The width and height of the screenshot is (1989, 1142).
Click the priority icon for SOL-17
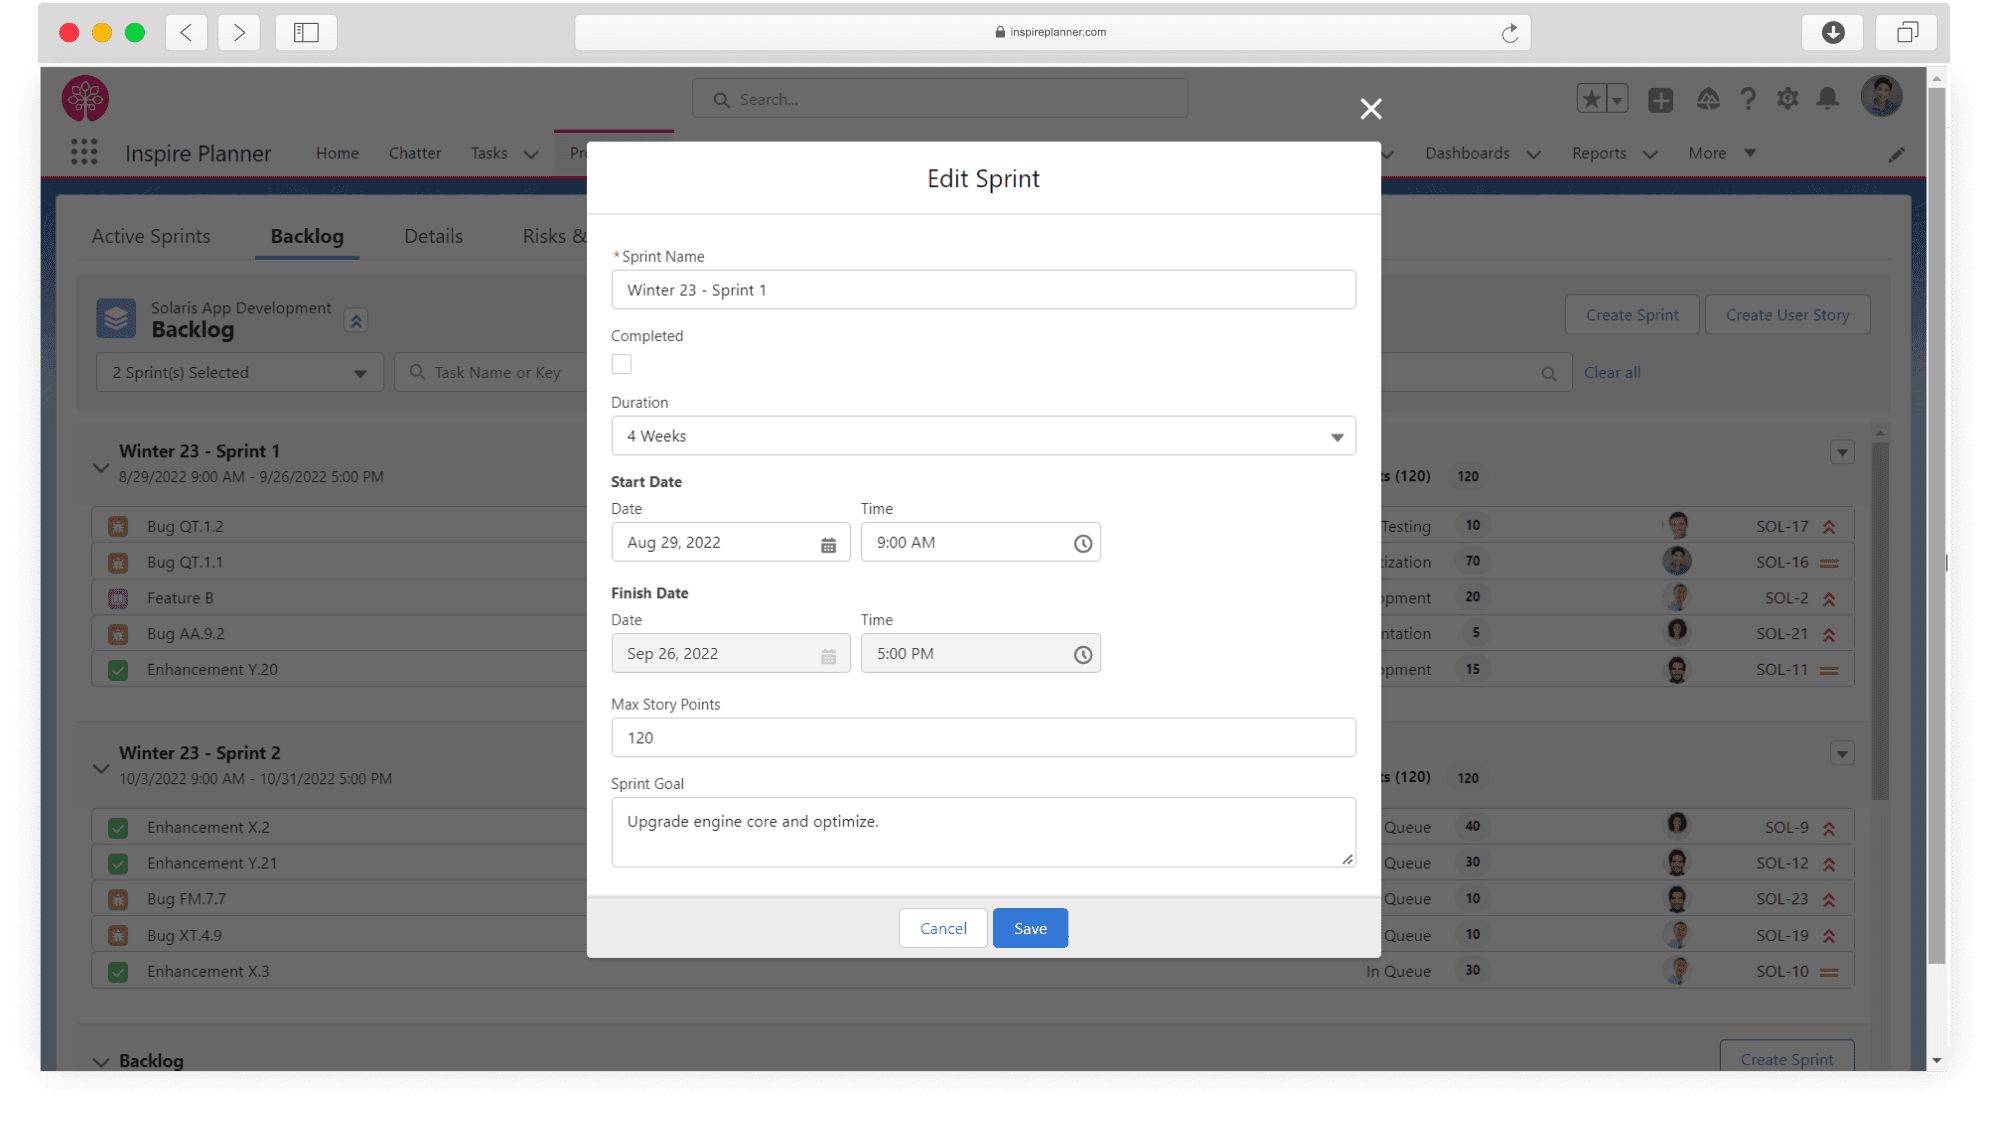pyautogui.click(x=1828, y=527)
